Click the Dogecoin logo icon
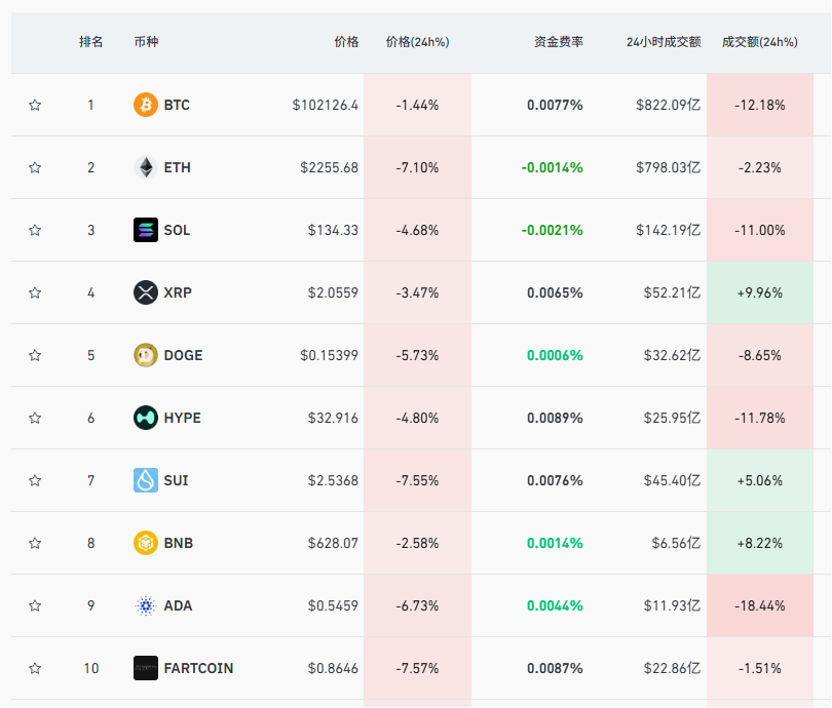832x708 pixels. (x=146, y=355)
